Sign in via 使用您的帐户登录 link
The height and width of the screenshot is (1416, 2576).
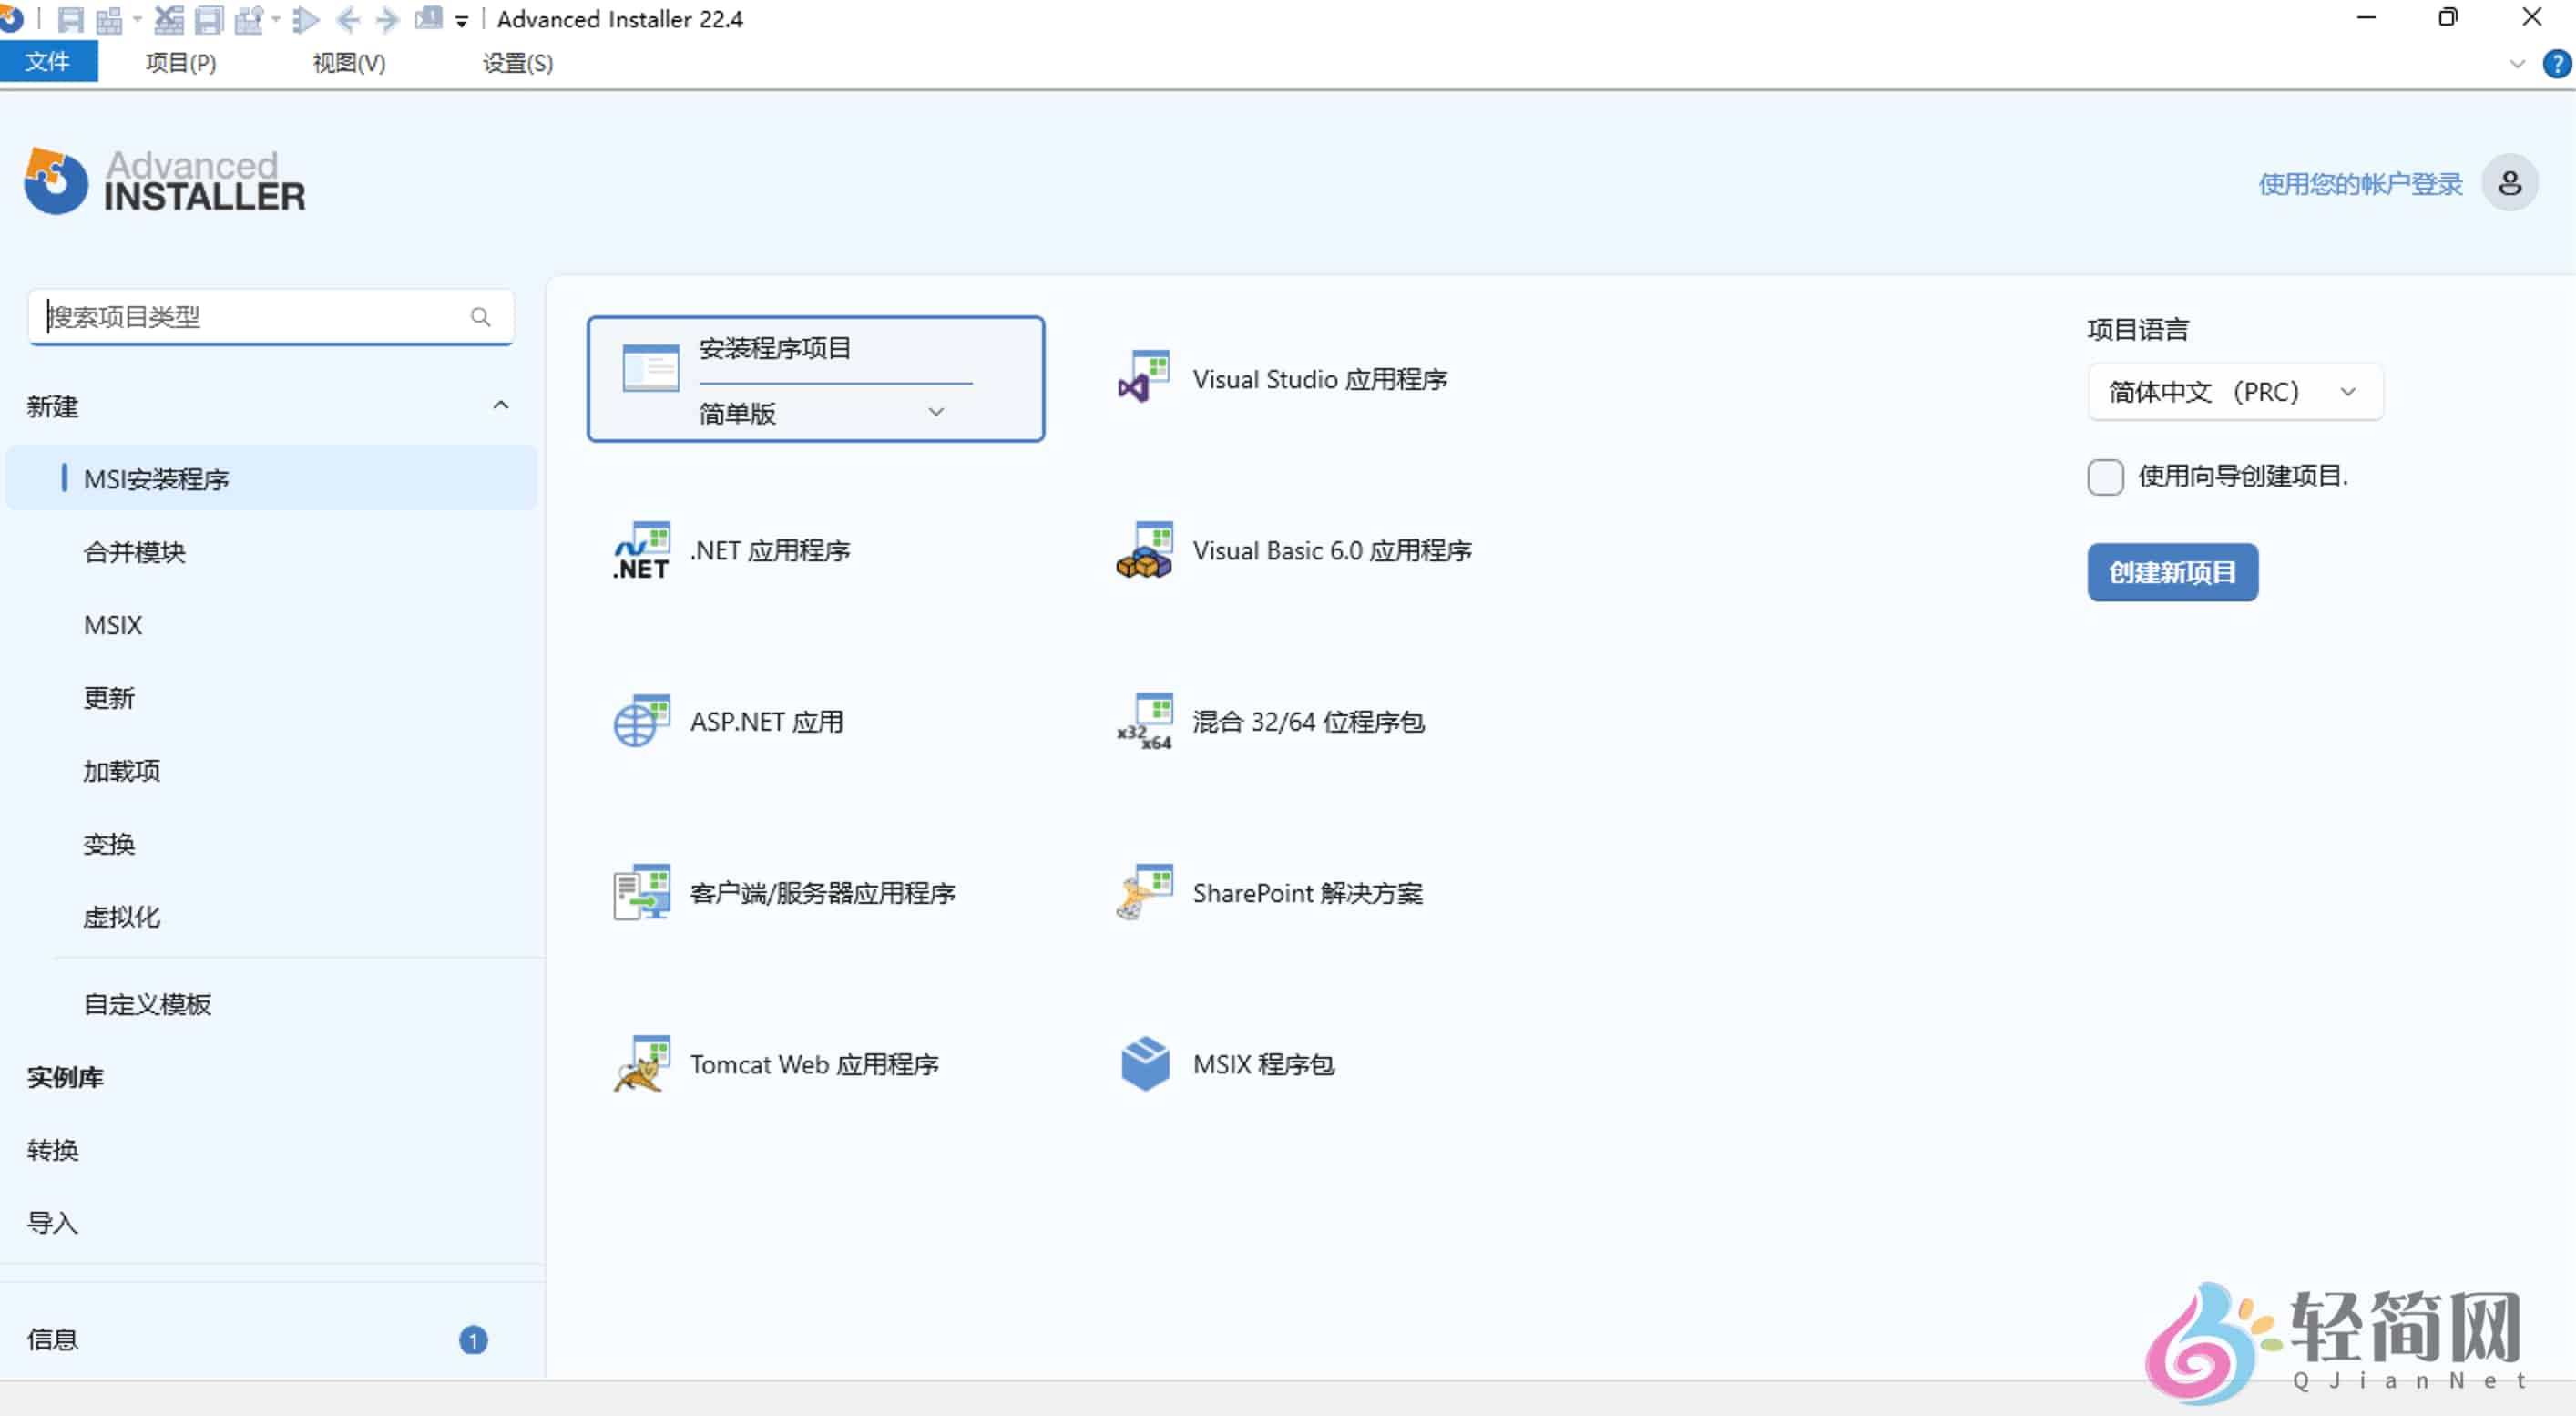pyautogui.click(x=2360, y=183)
